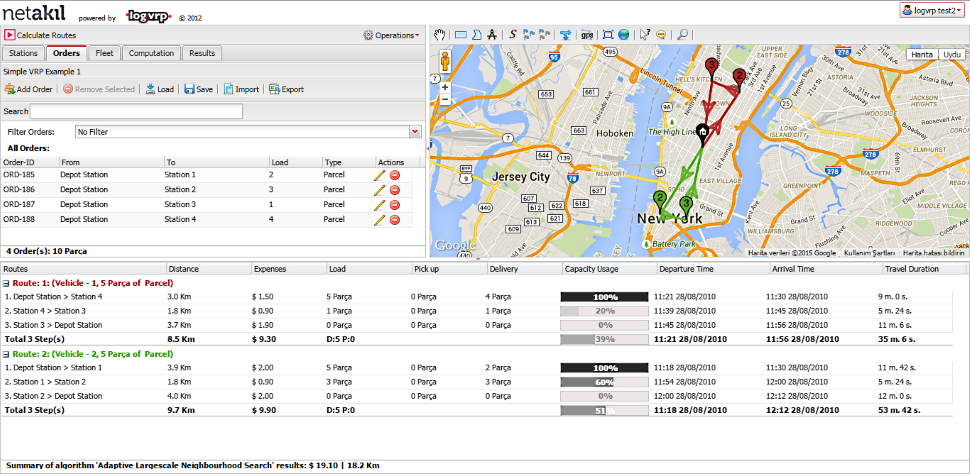
Task: Collapse Route 1 group
Action: [6, 282]
